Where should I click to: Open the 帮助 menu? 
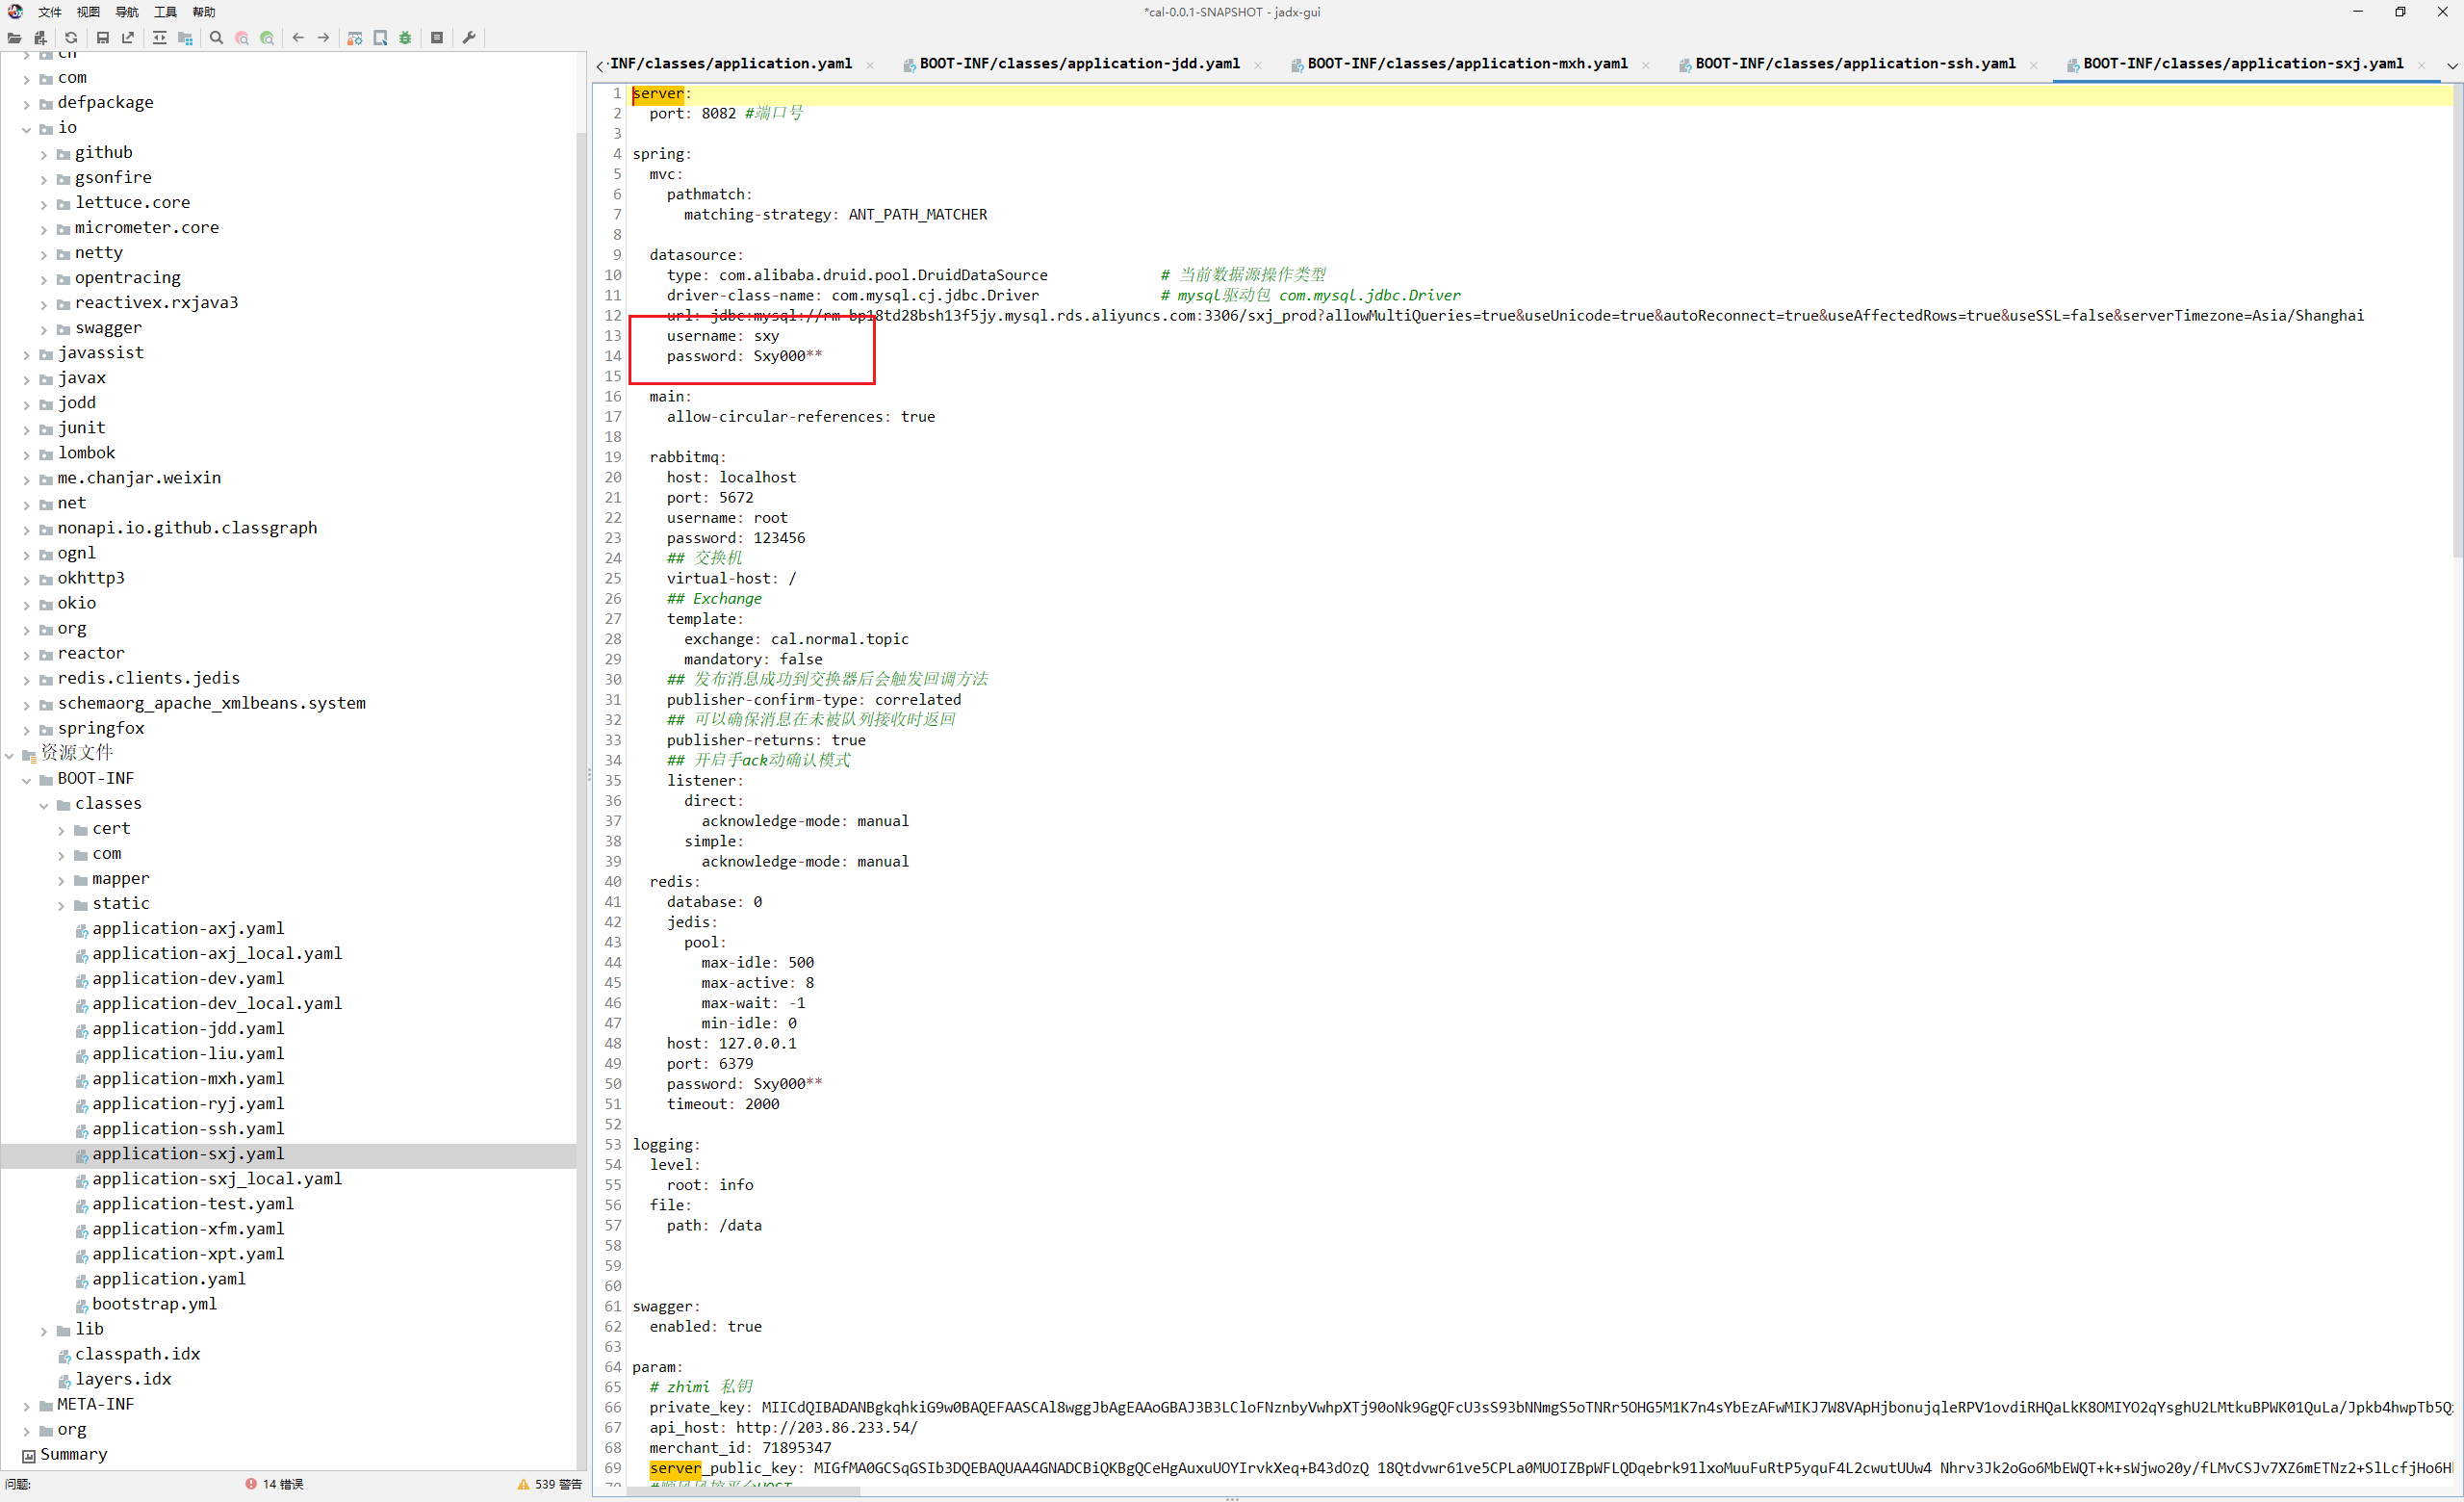[x=204, y=12]
